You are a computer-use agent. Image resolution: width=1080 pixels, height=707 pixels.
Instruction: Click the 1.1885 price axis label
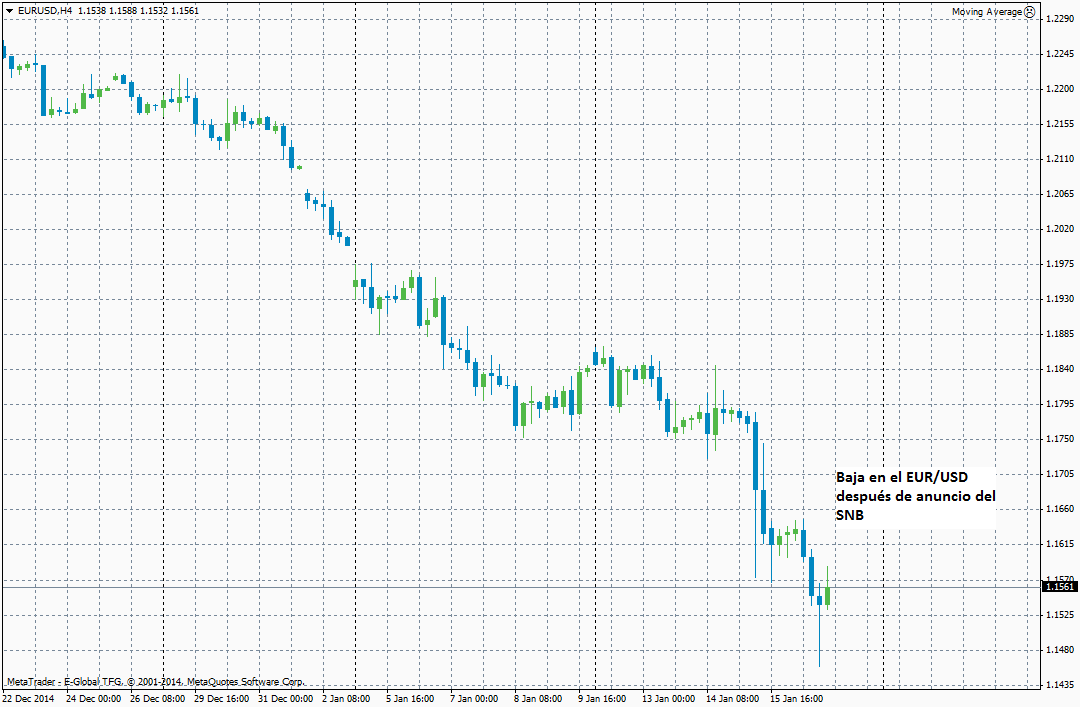point(1059,334)
